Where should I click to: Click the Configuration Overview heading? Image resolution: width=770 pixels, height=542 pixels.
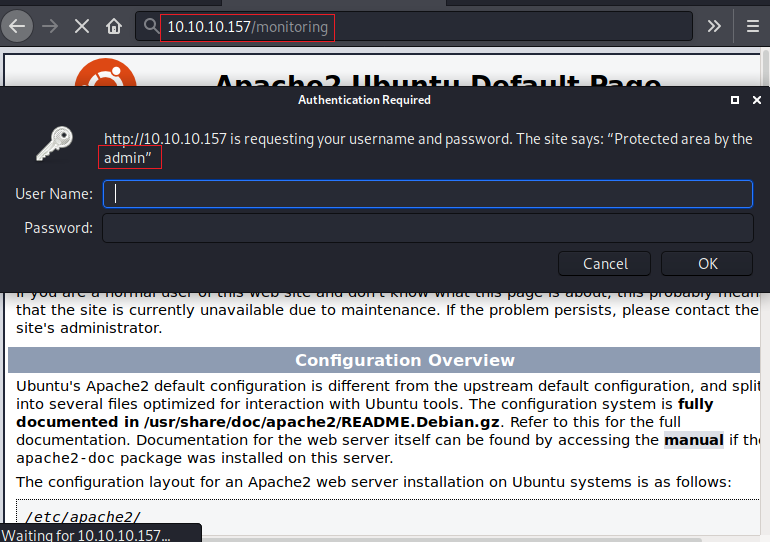click(x=405, y=360)
